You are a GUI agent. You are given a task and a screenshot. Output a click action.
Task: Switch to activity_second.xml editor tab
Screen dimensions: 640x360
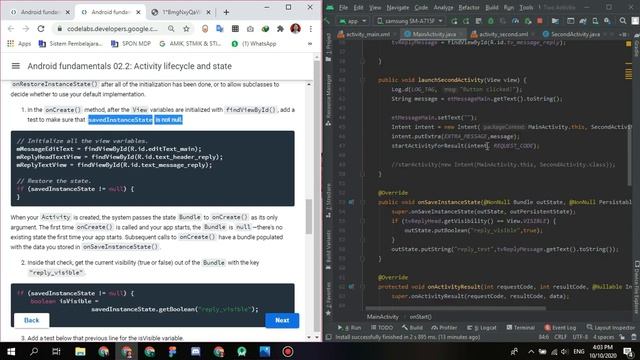(503, 34)
